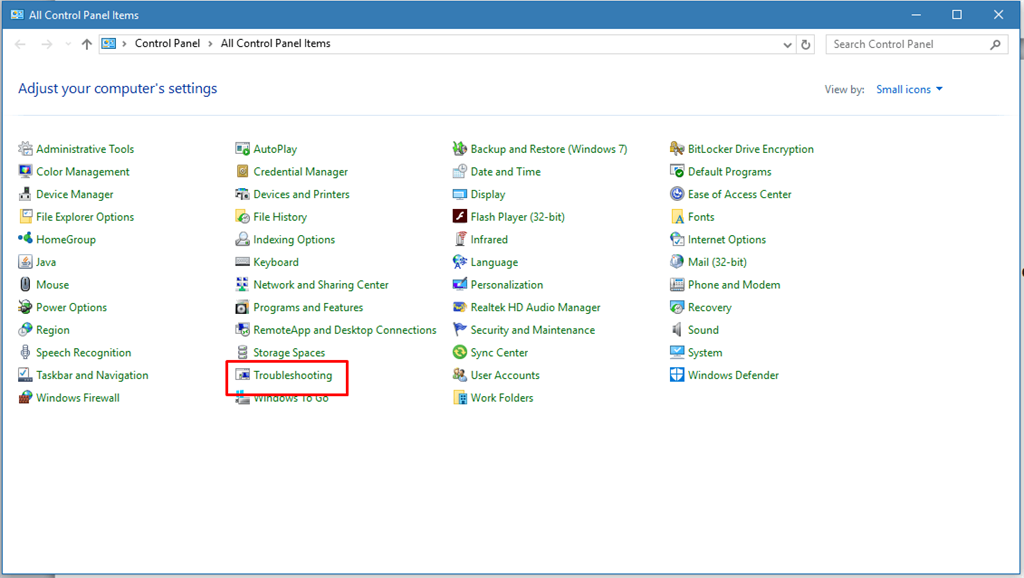The height and width of the screenshot is (578, 1024).
Task: Click the Sound speaker icon
Action: tap(678, 330)
